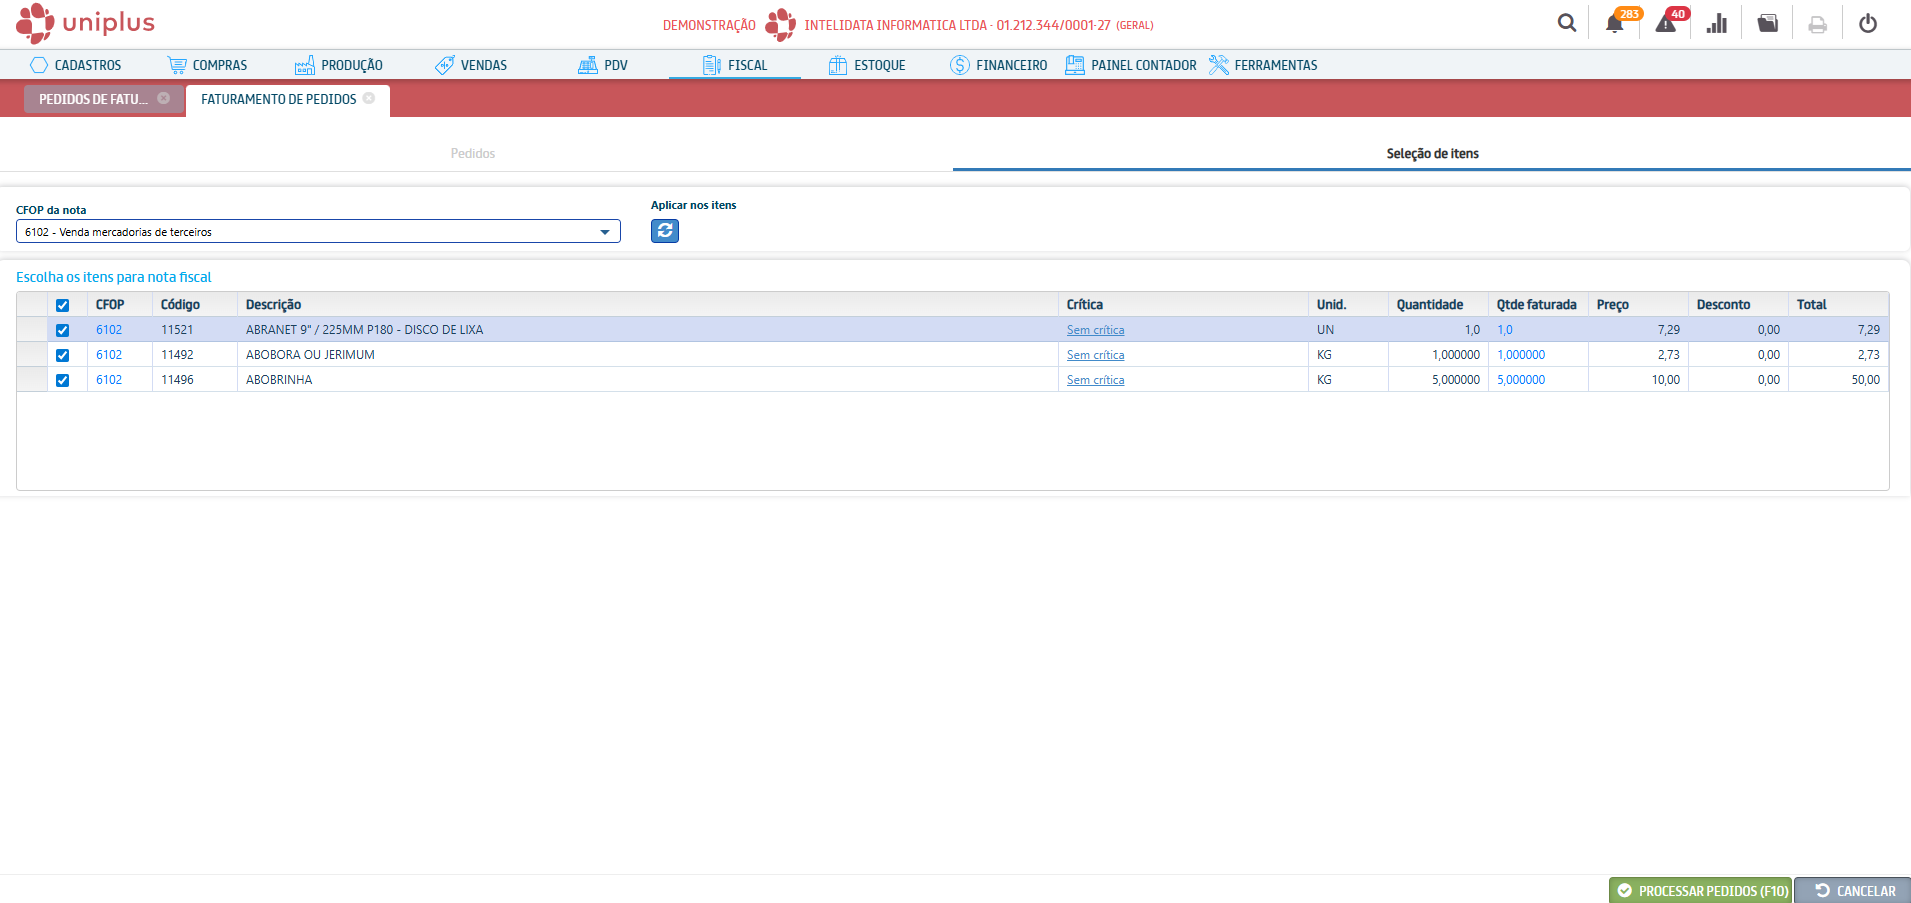Click the refresh icon under Aplicar nos itens
The height and width of the screenshot is (903, 1911).
point(665,231)
